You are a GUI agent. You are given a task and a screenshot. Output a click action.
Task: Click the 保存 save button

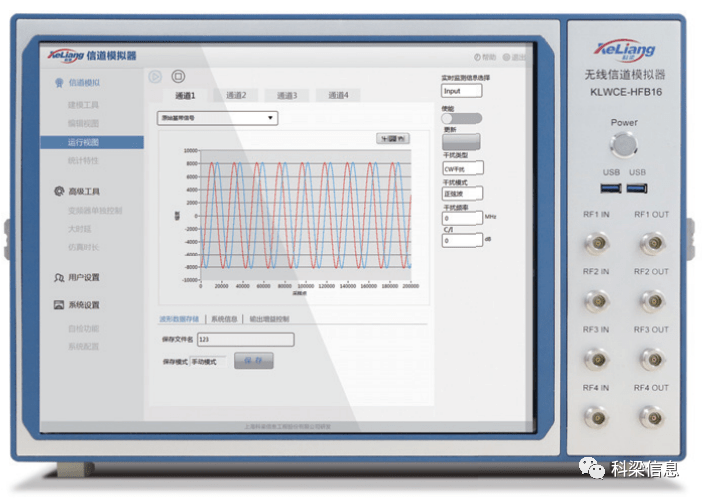[x=254, y=361]
